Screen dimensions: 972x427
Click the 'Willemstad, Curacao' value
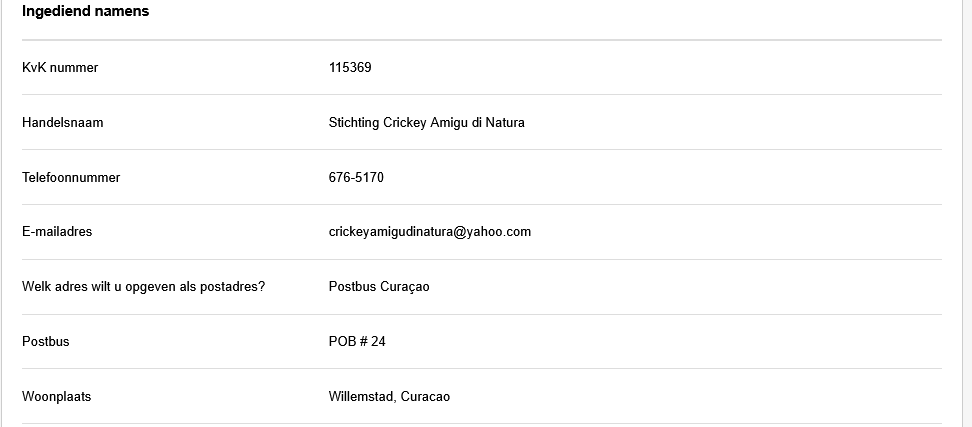click(x=389, y=397)
